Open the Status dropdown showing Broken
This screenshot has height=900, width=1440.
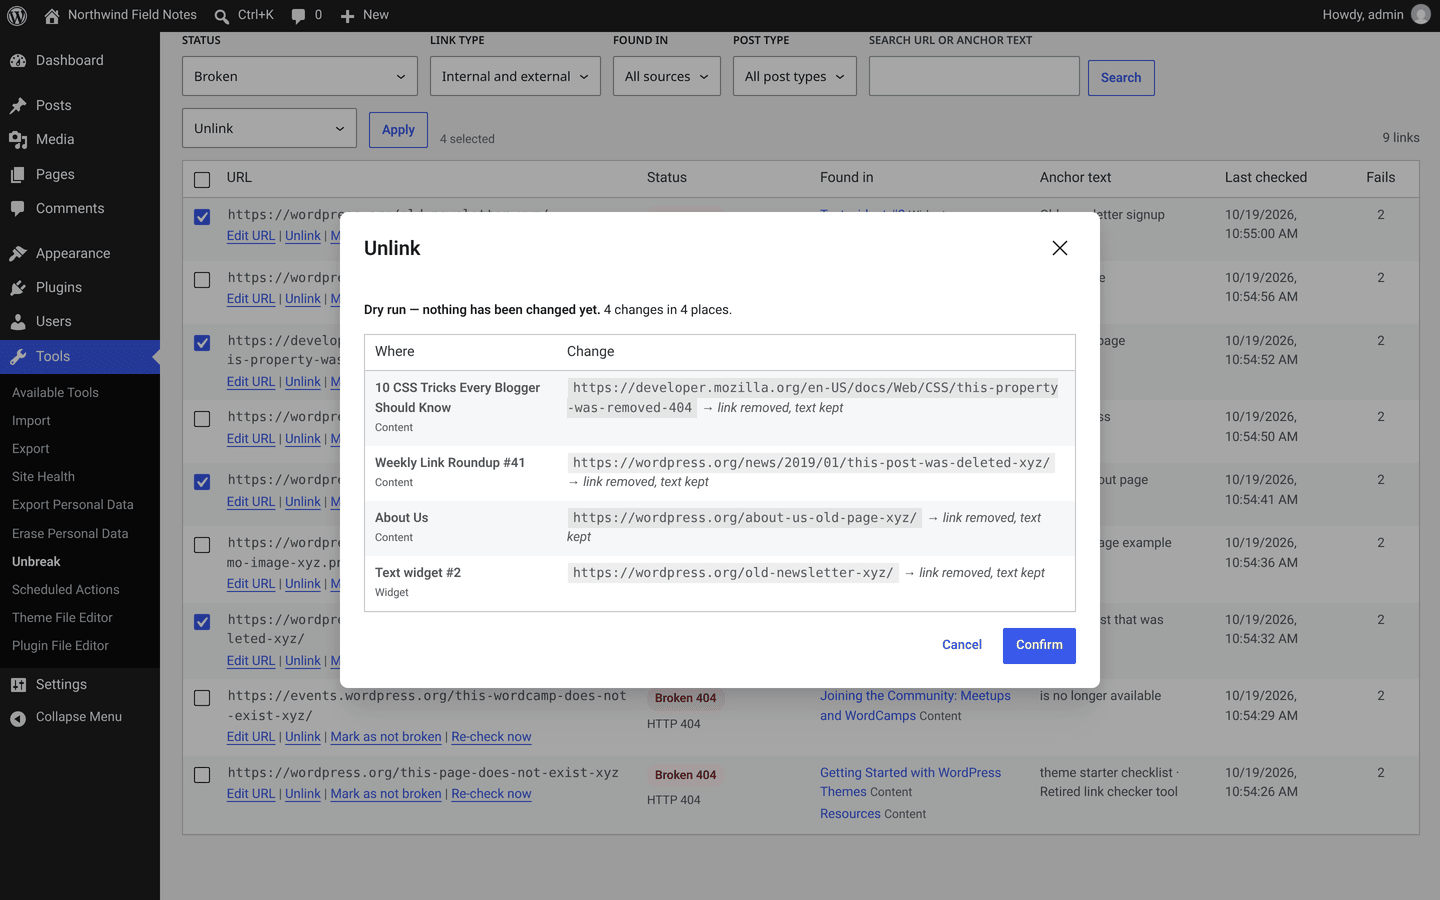(300, 76)
